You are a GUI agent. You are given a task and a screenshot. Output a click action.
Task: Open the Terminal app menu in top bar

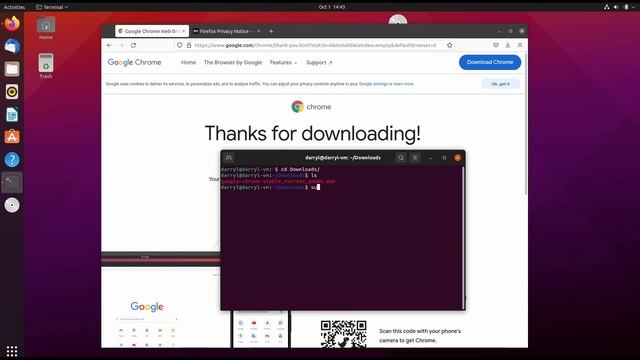click(x=52, y=7)
